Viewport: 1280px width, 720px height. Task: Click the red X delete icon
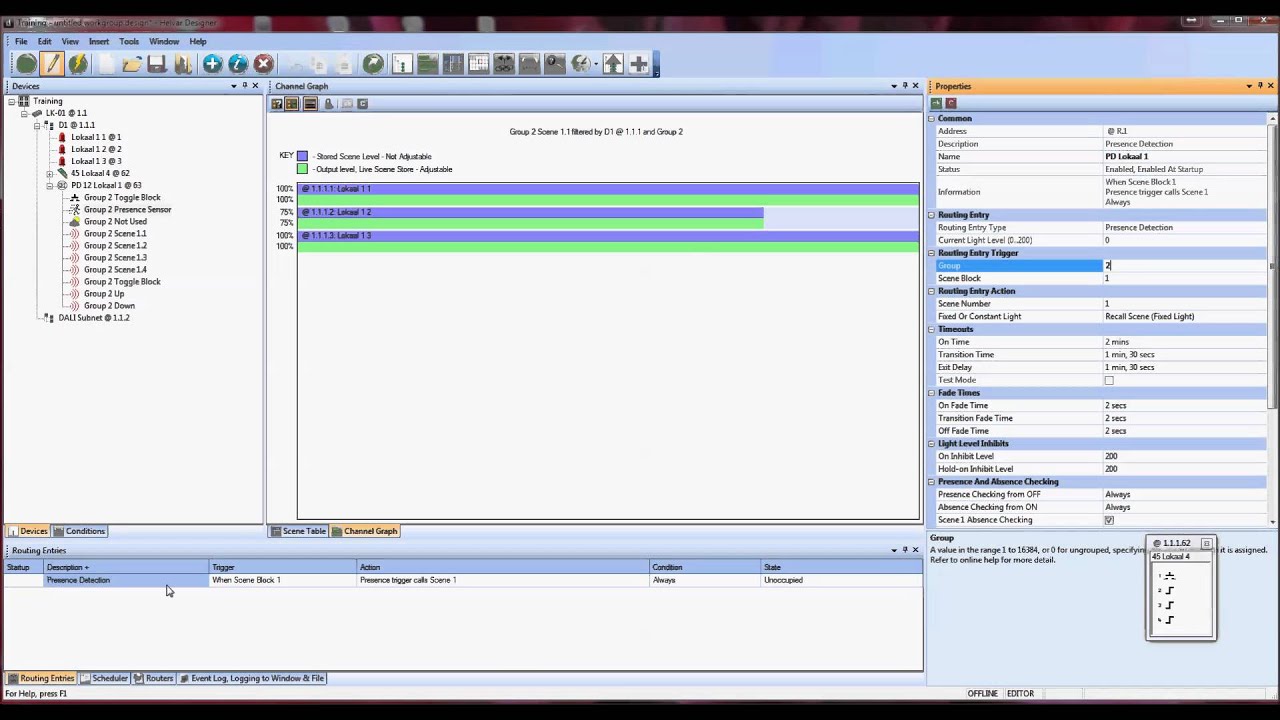[x=264, y=64]
